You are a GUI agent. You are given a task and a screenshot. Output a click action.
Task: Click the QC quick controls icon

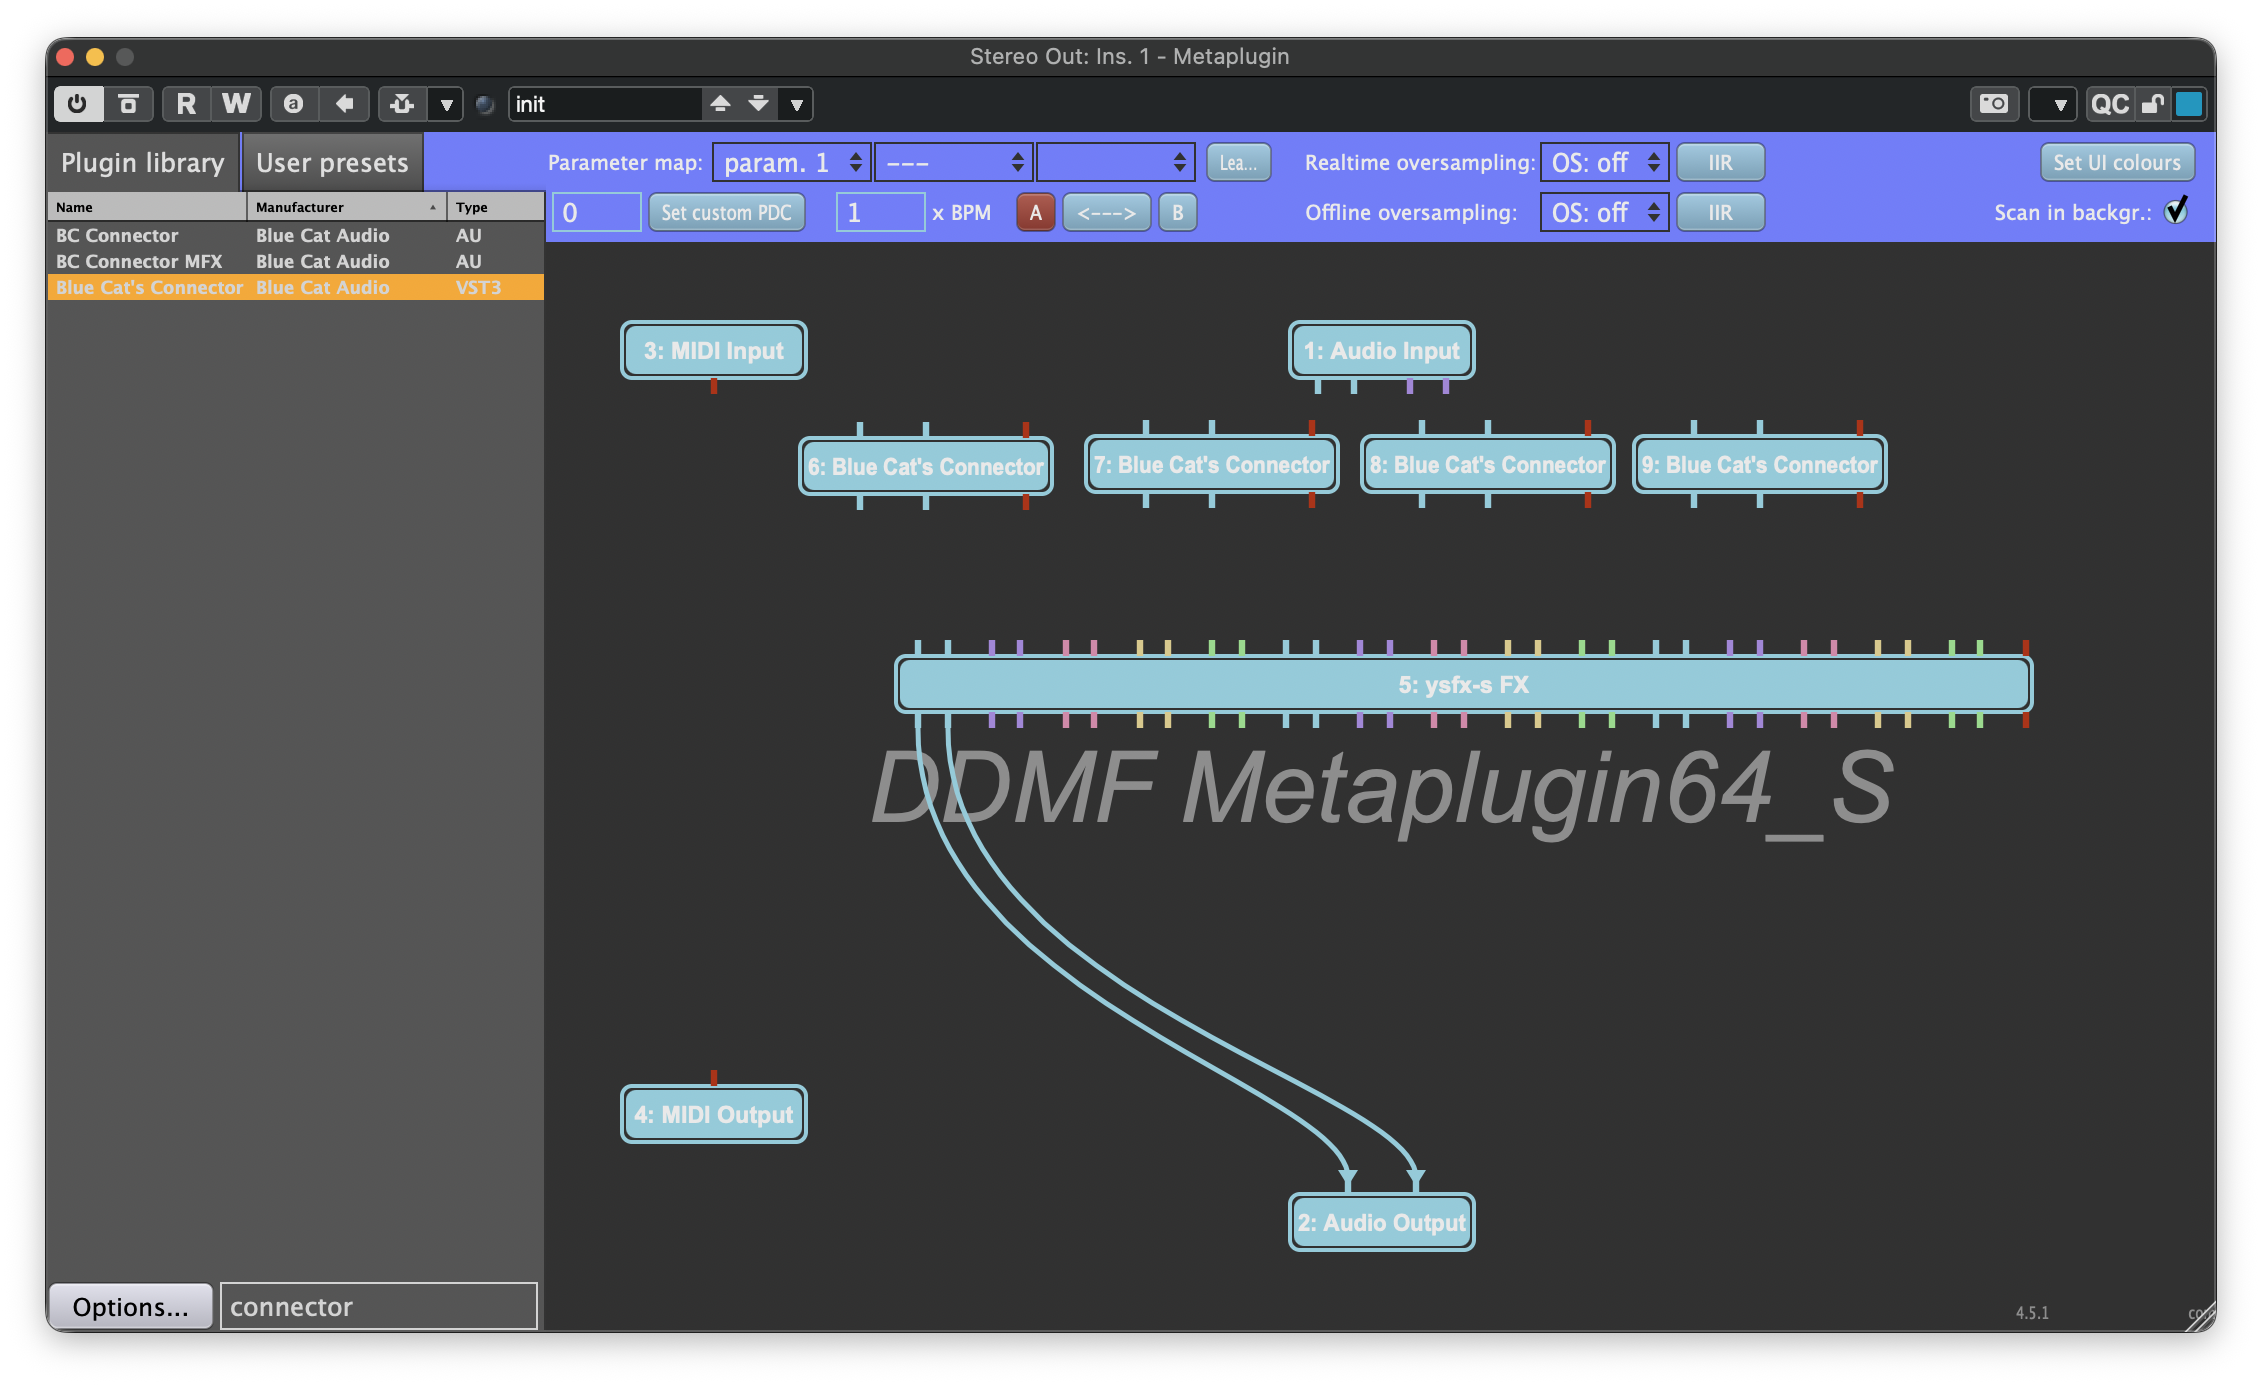pyautogui.click(x=2110, y=104)
